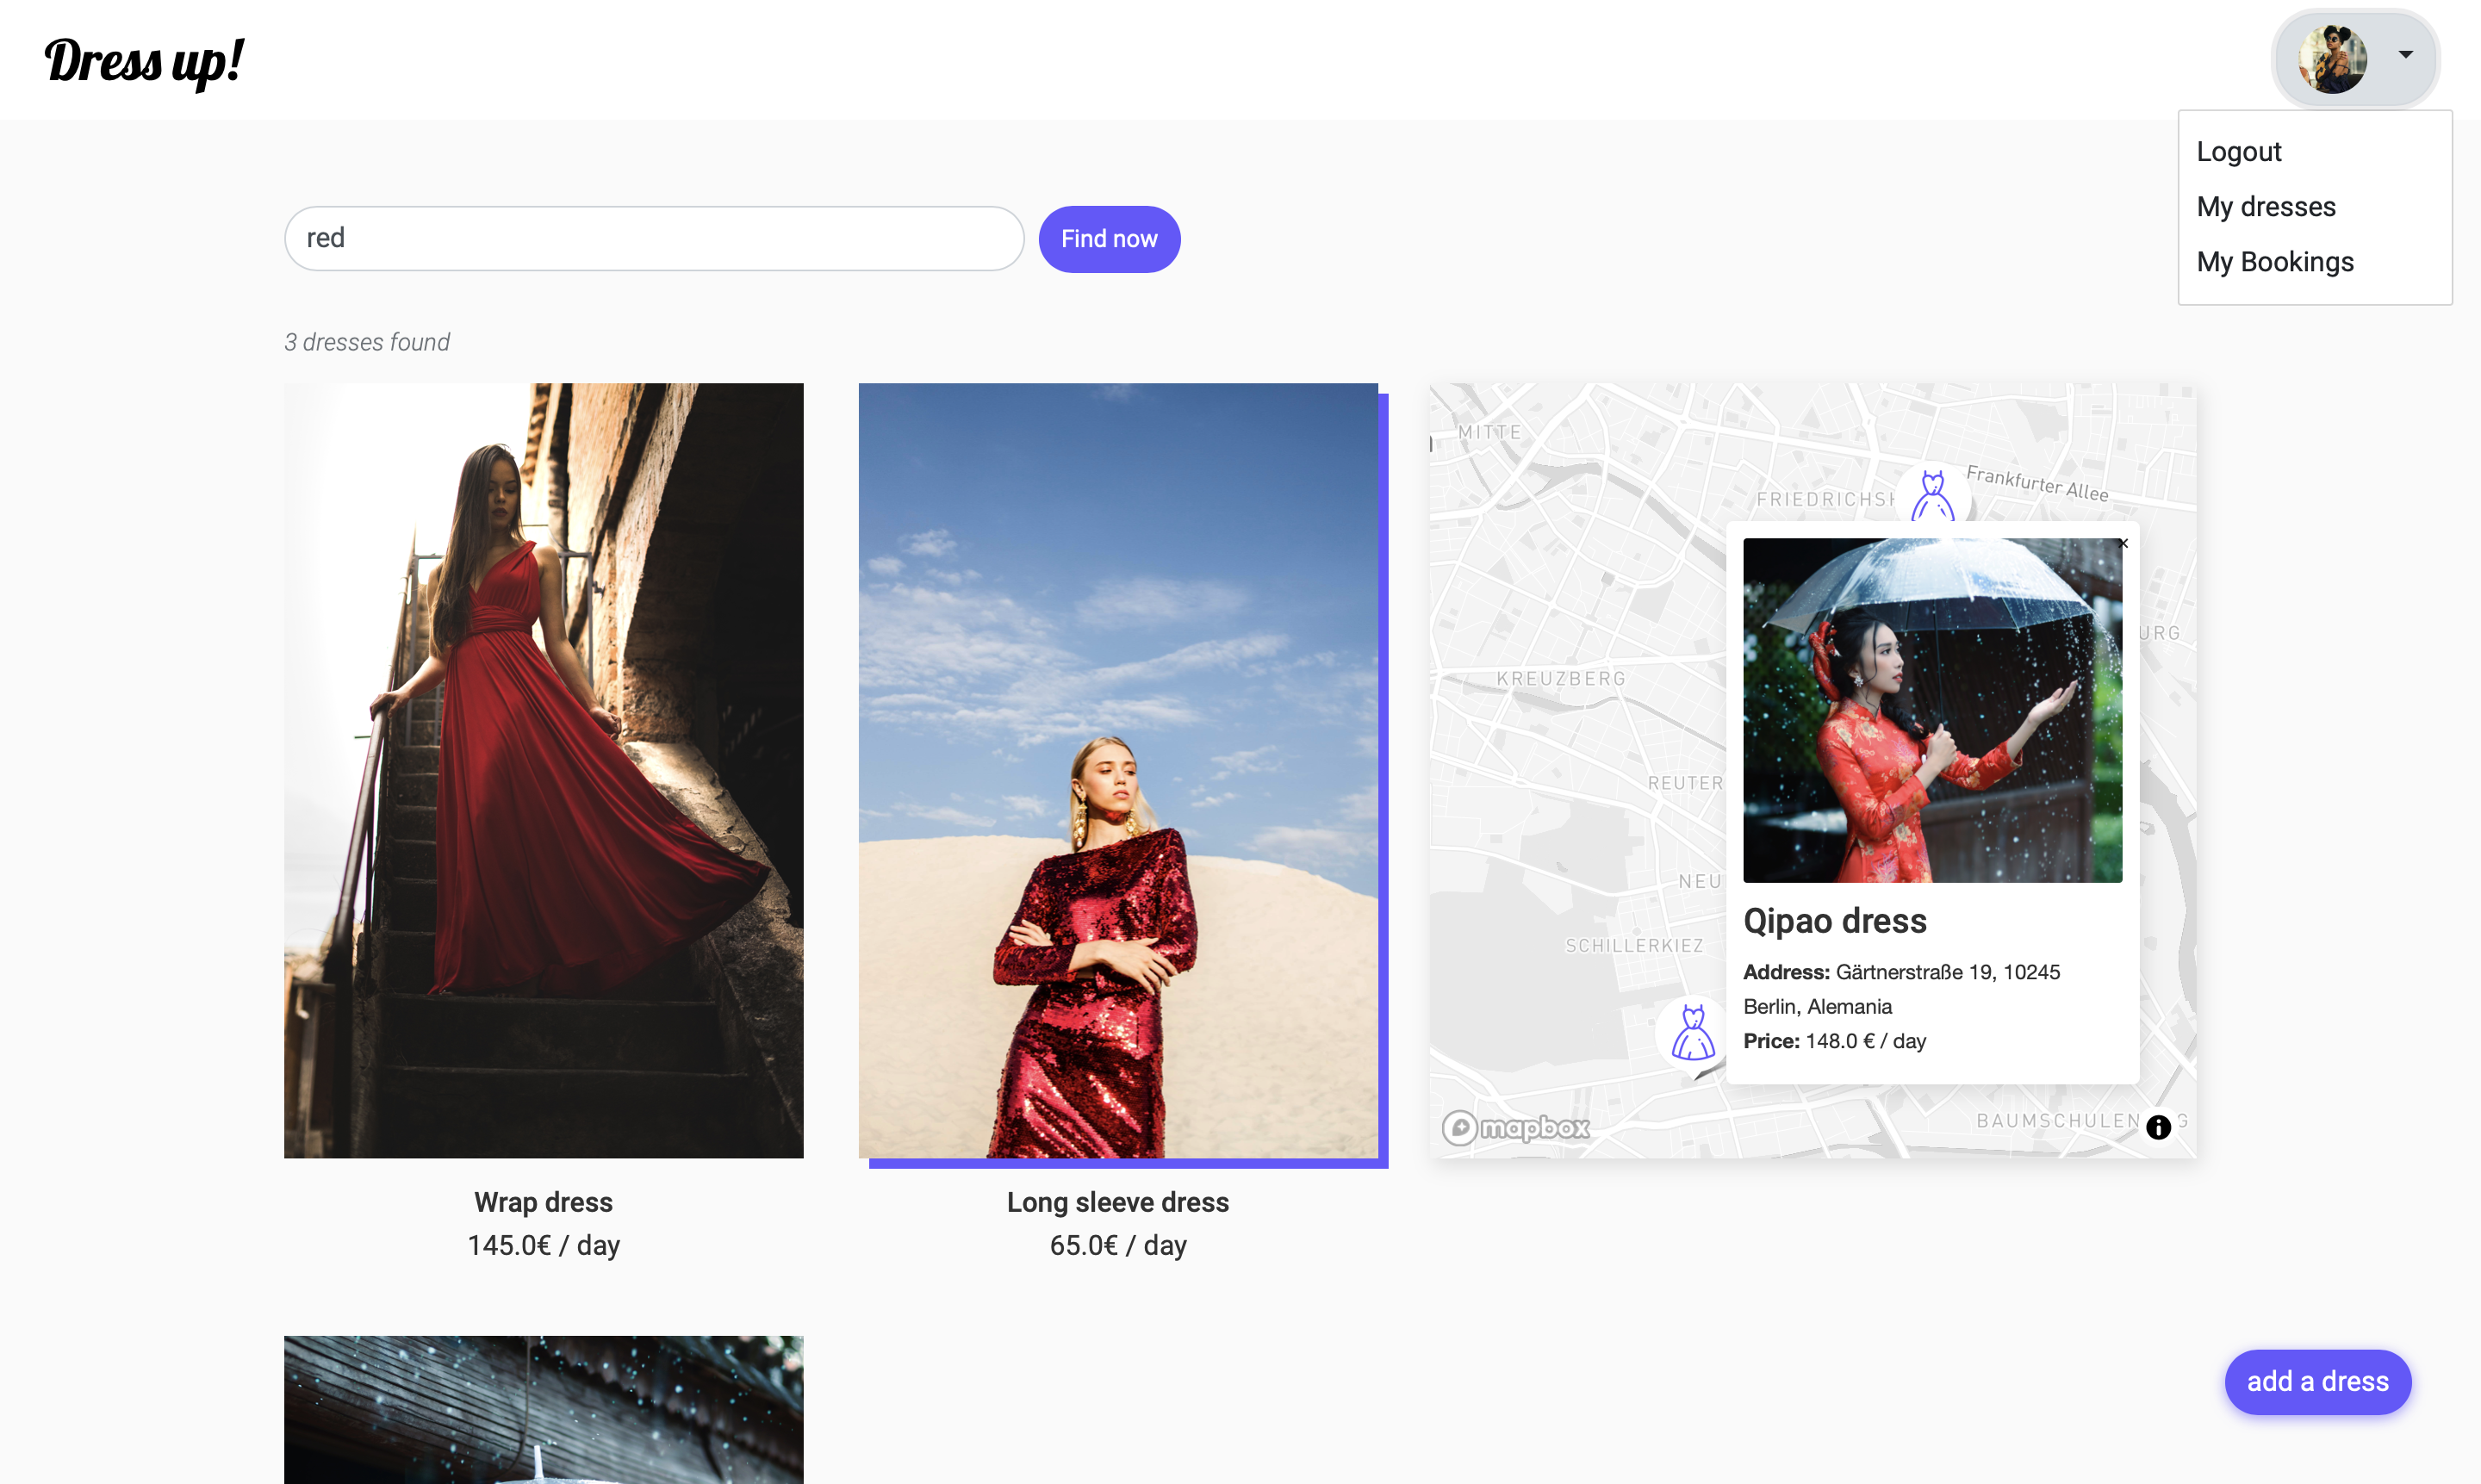The height and width of the screenshot is (1484, 2481).
Task: Click the 'Find now' search button
Action: pos(1108,239)
